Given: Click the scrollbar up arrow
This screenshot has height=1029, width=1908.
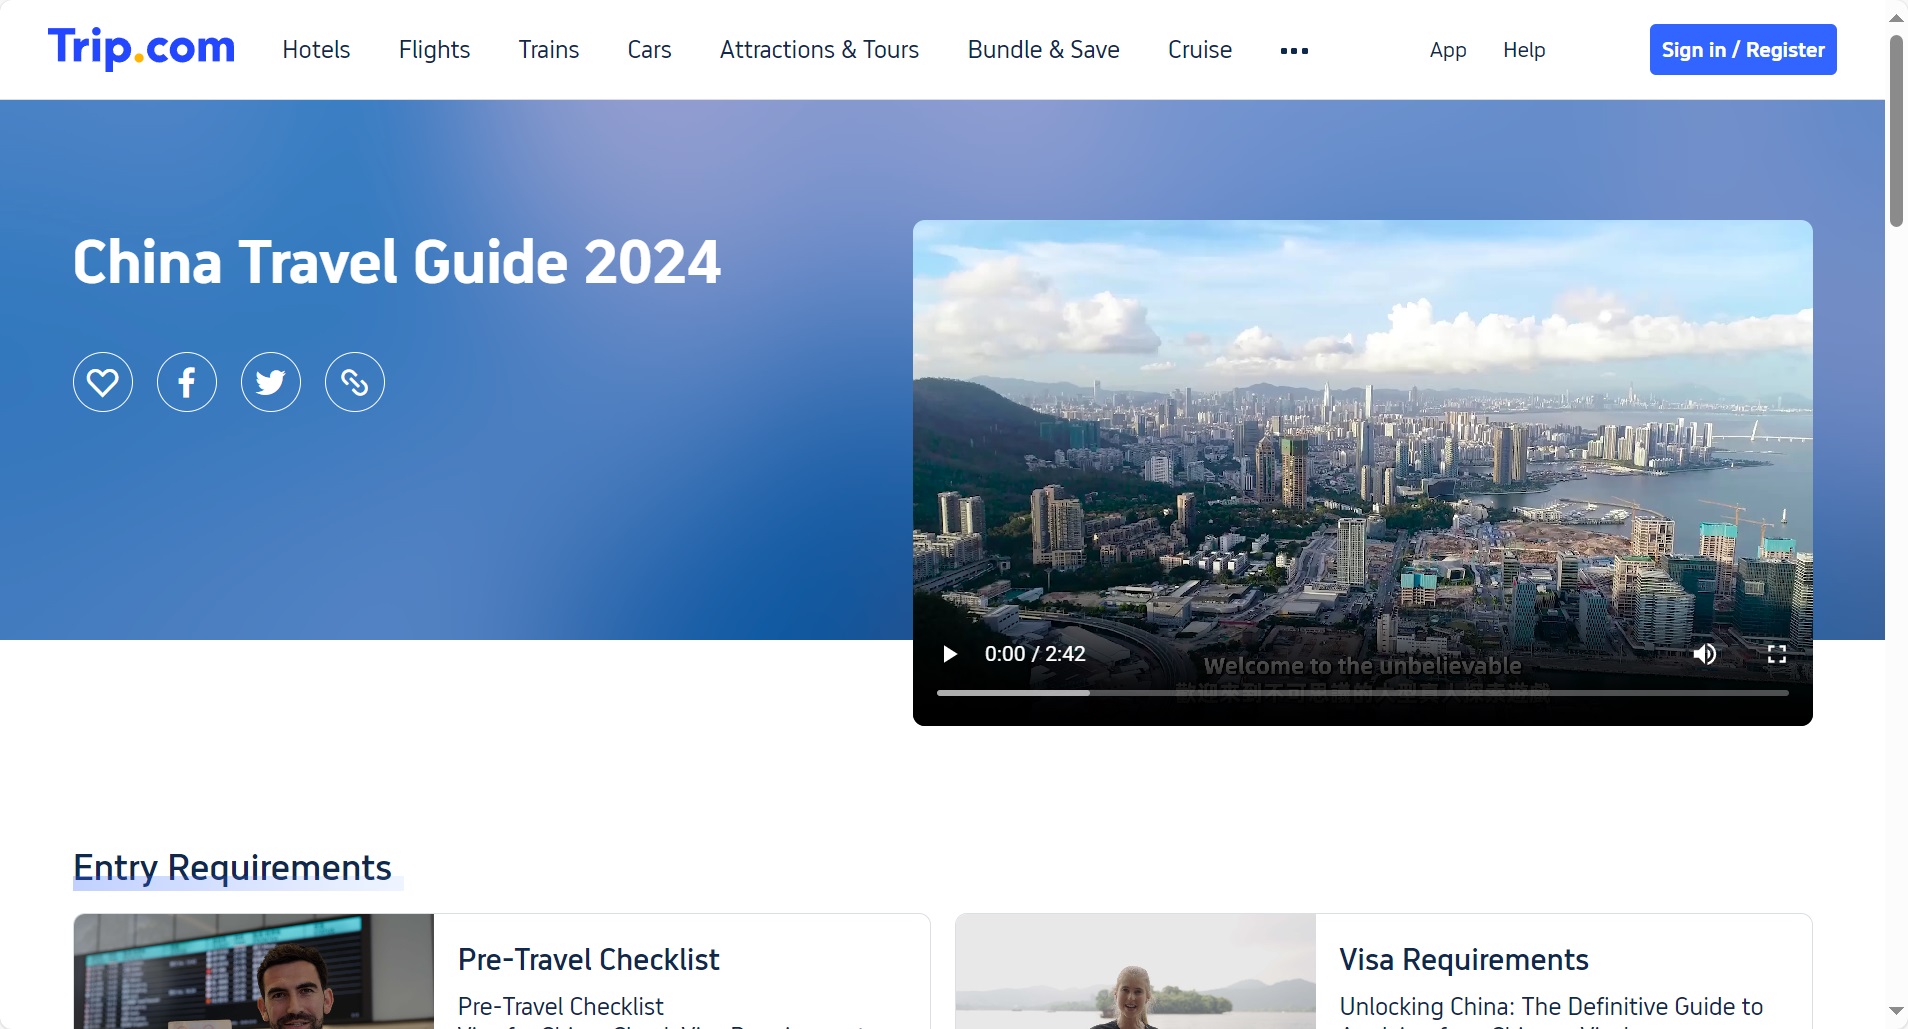Looking at the screenshot, I should pyautogui.click(x=1896, y=17).
